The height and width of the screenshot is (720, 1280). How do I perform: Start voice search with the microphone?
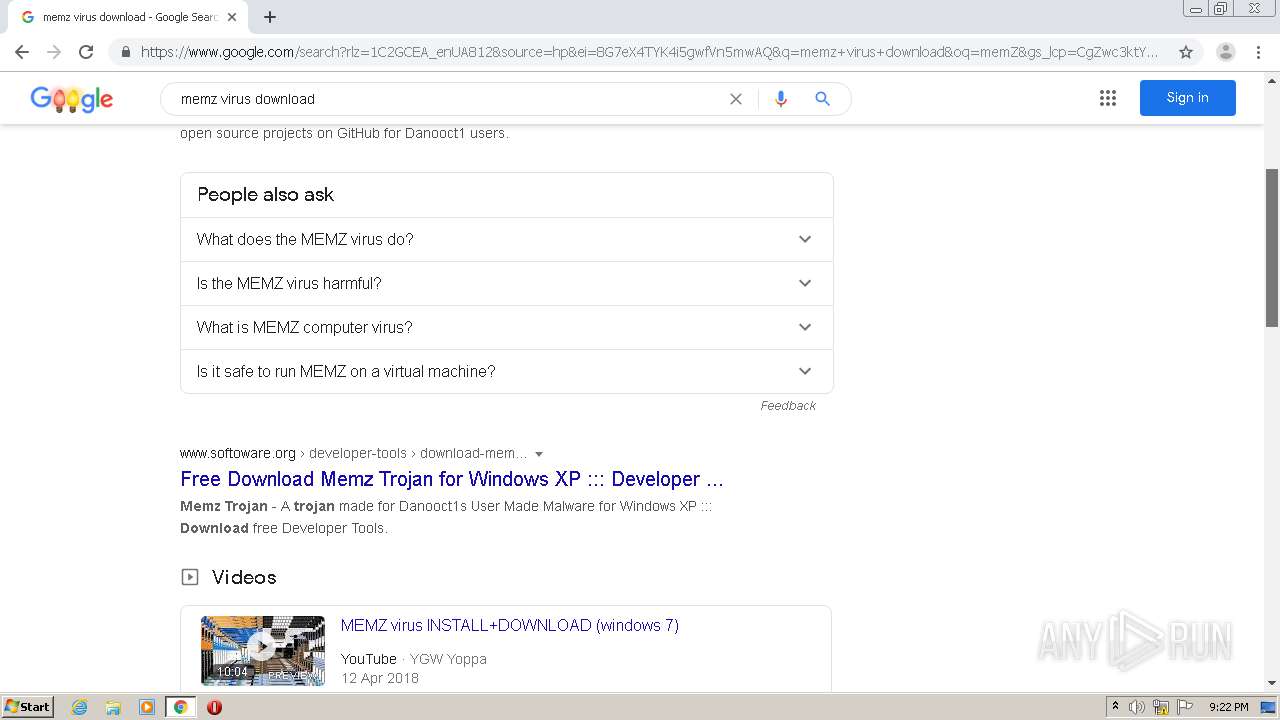click(x=781, y=99)
